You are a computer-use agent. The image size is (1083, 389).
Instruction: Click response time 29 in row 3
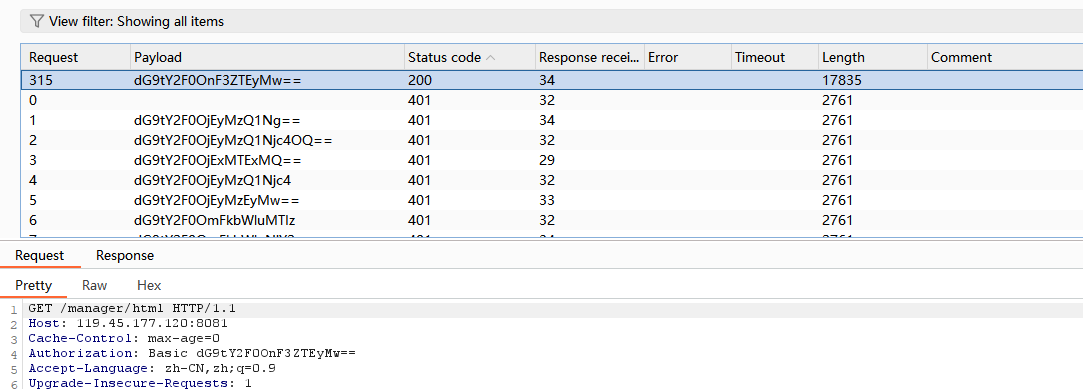[x=547, y=160]
